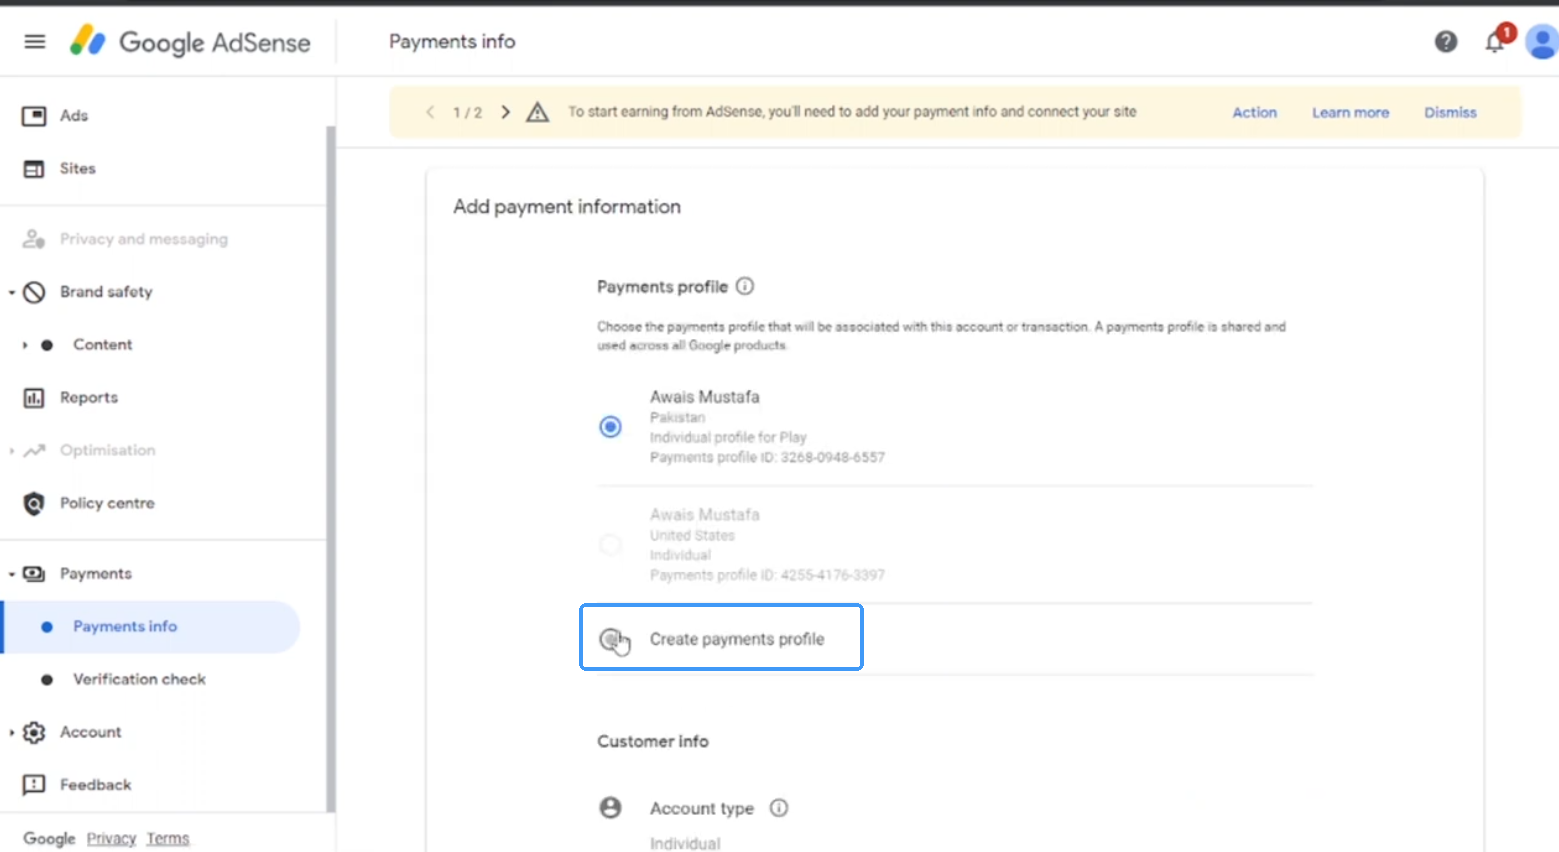Collapse the Brand safety section arrow
The height and width of the screenshot is (852, 1559).
coord(12,293)
